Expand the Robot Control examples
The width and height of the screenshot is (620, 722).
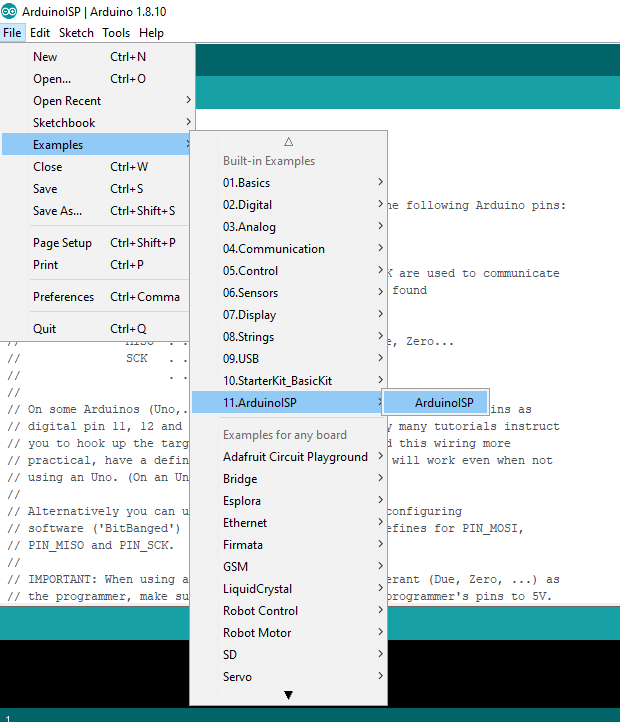click(288, 611)
